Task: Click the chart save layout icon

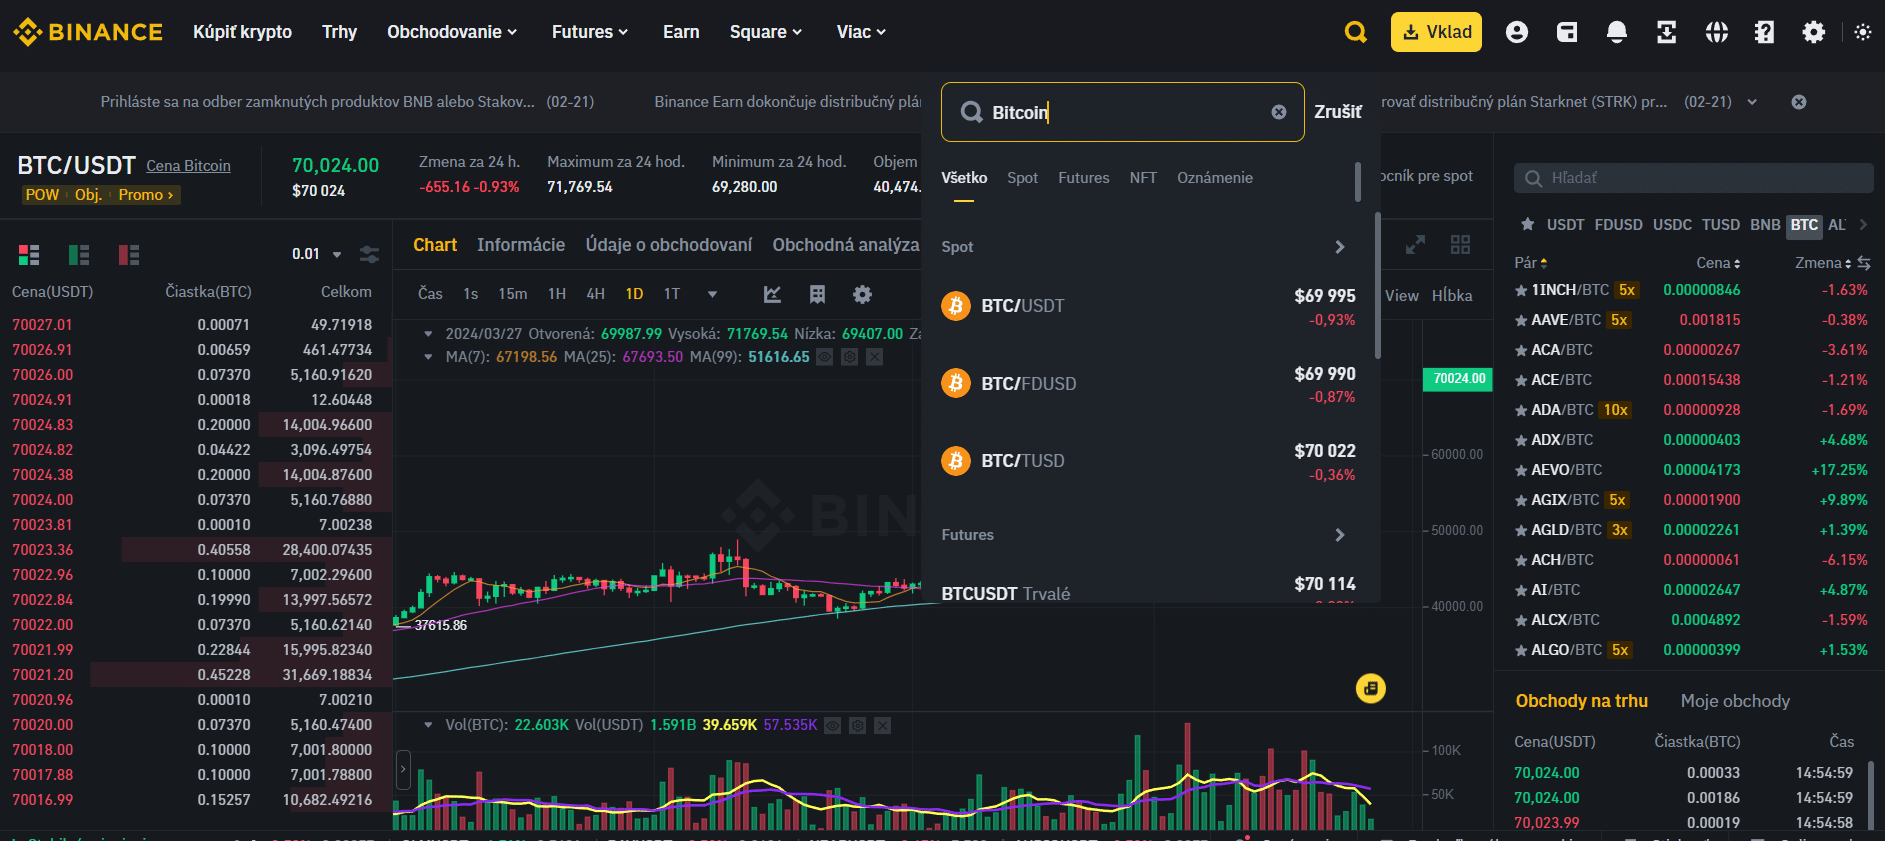Action: [x=817, y=294]
